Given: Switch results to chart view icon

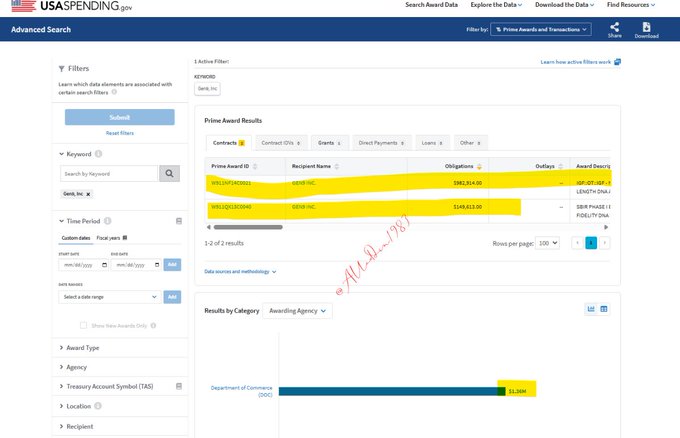Looking at the screenshot, I should click(590, 309).
